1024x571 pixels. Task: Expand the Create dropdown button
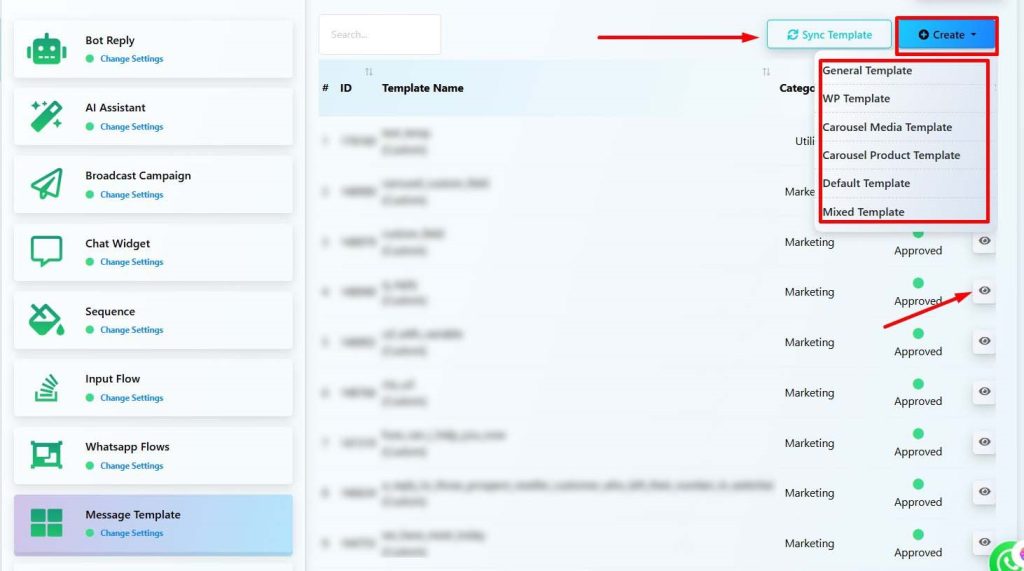point(946,35)
